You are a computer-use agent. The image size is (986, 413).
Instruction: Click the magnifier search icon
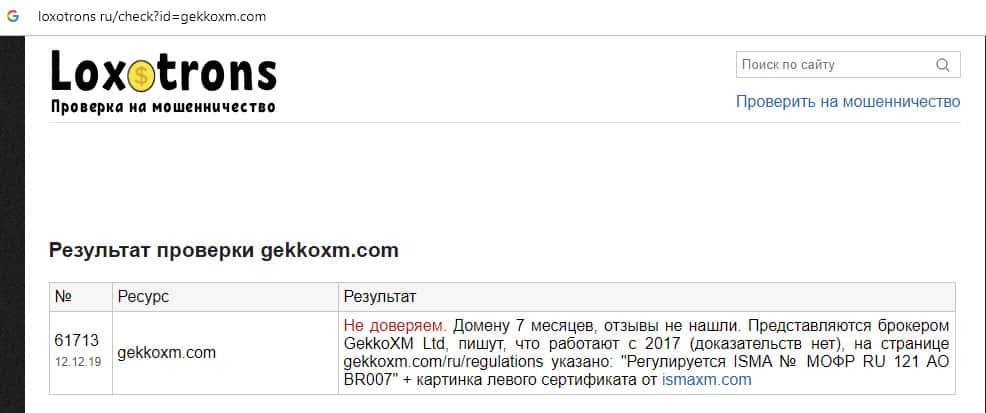(x=942, y=66)
